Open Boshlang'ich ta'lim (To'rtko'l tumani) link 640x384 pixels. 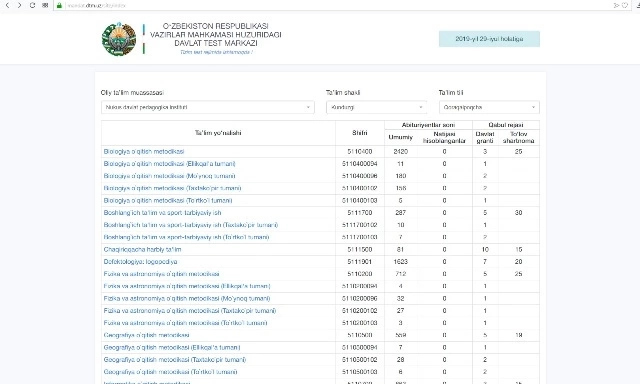click(186, 237)
